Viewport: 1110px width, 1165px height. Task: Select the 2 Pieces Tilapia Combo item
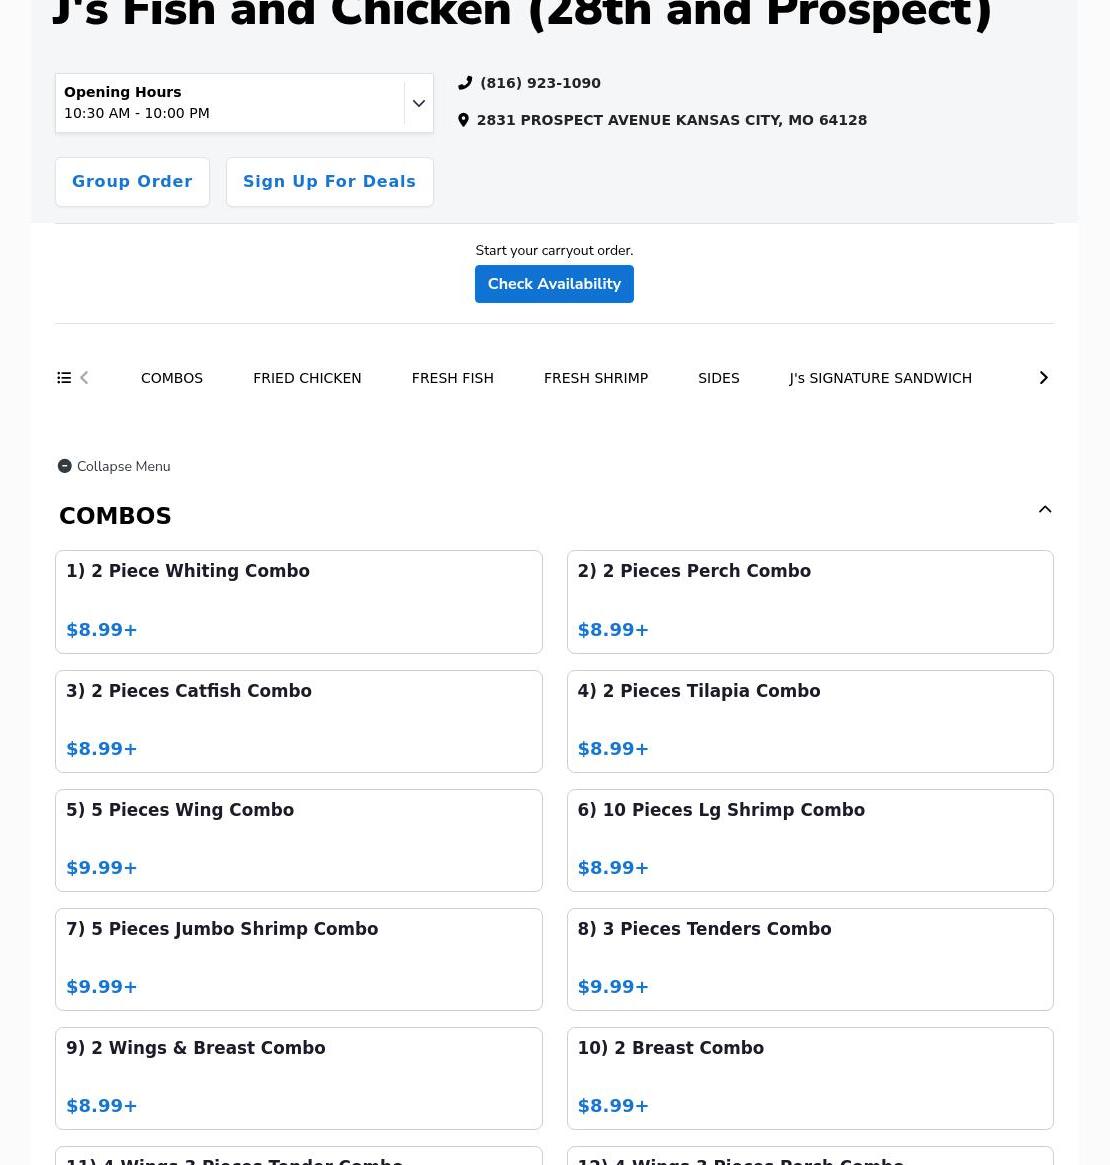[x=810, y=721]
